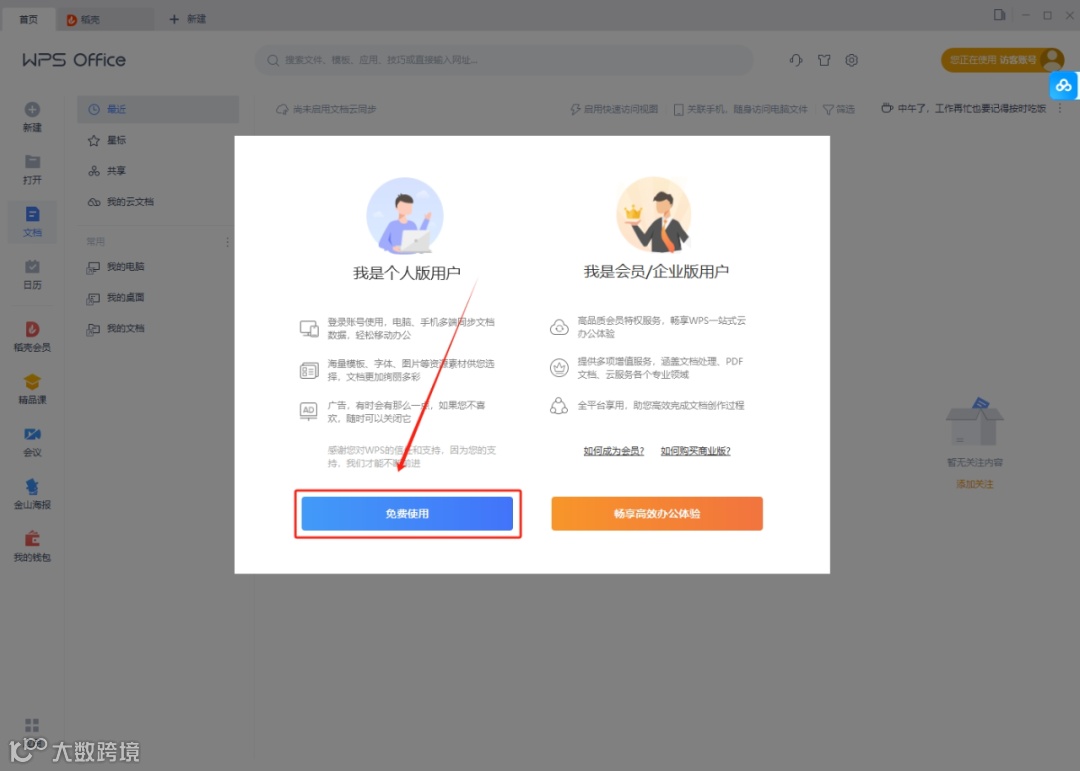Open 稻壳会员 icon in sidebar
The image size is (1080, 771).
(32, 329)
